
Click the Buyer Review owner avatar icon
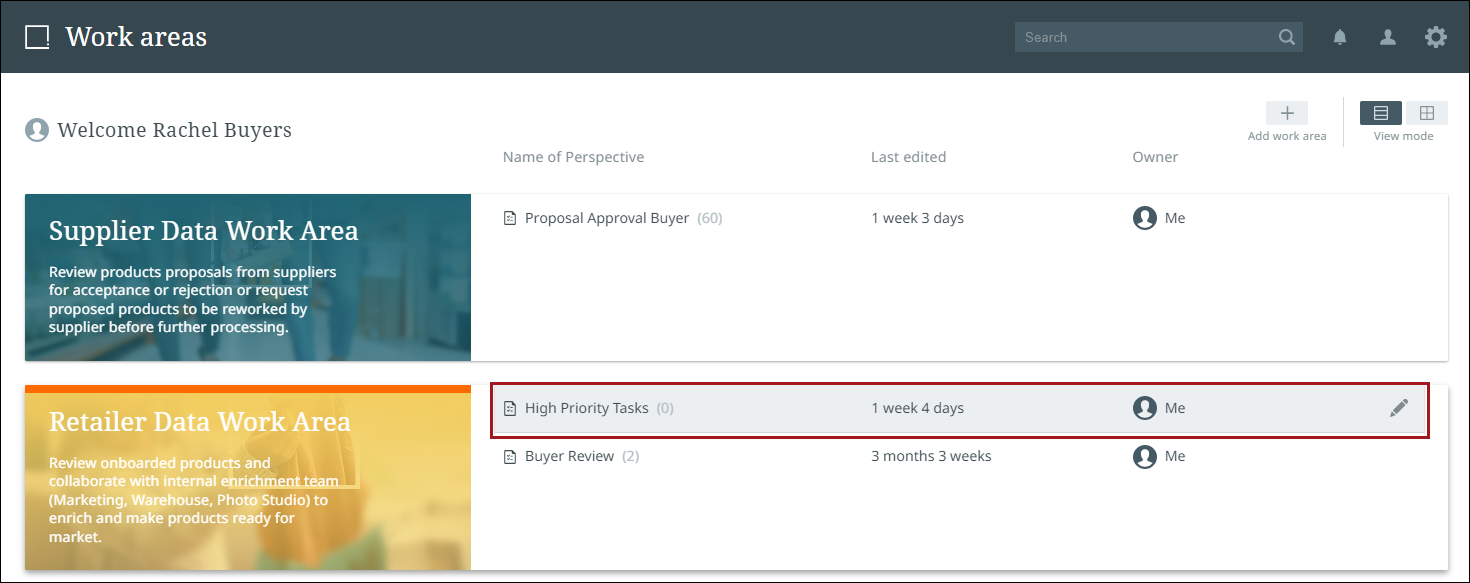(1145, 456)
